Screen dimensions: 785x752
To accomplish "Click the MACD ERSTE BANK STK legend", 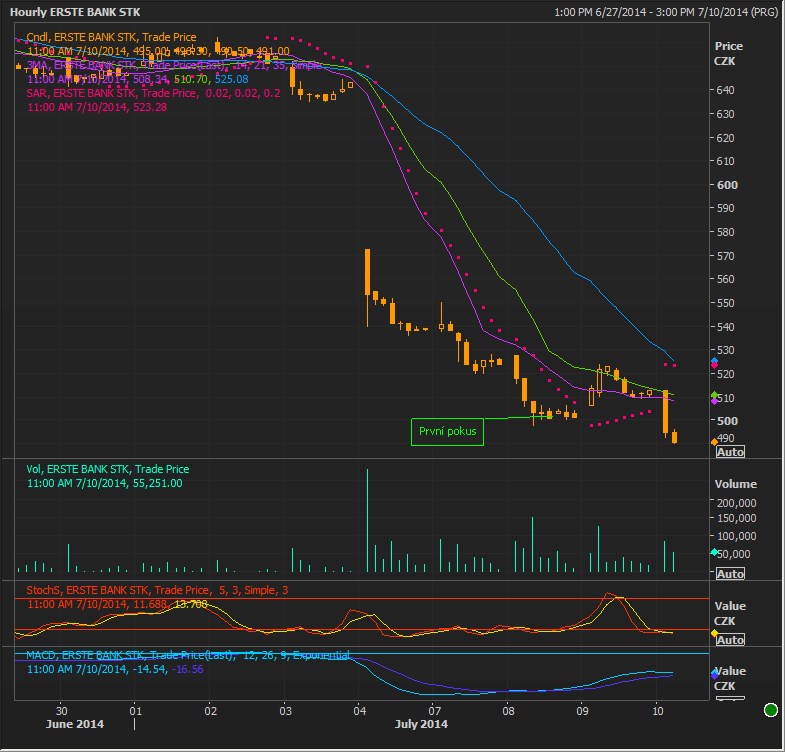I will click(x=187, y=655).
